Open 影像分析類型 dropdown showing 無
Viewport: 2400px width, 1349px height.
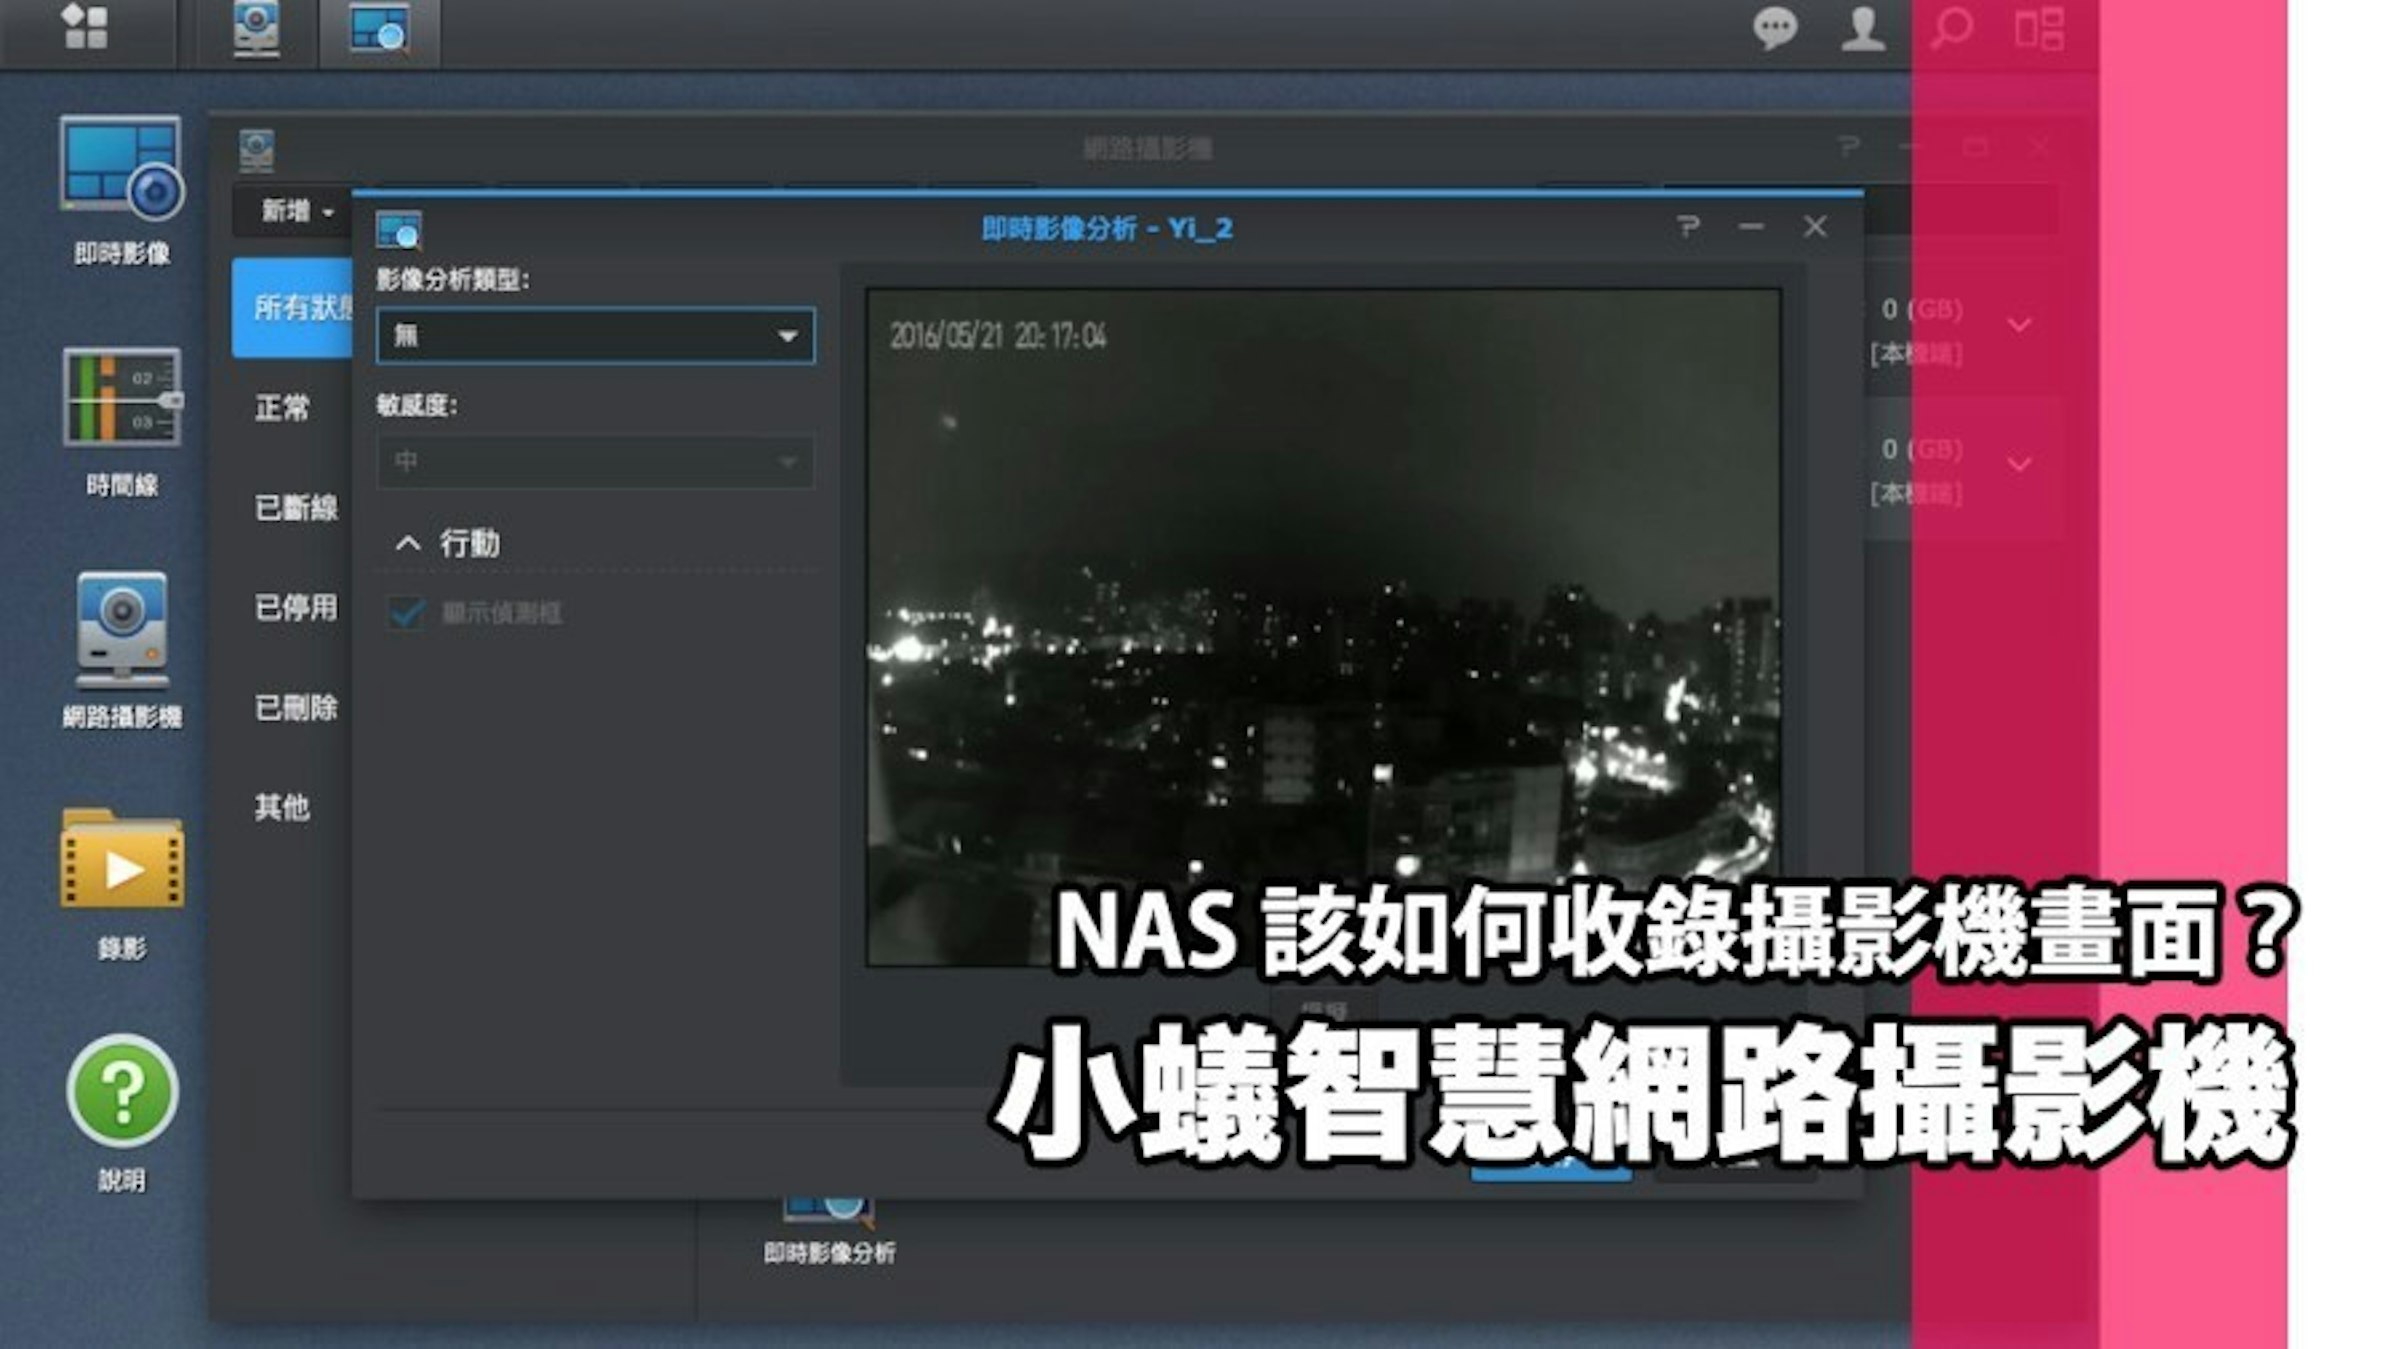[x=595, y=335]
